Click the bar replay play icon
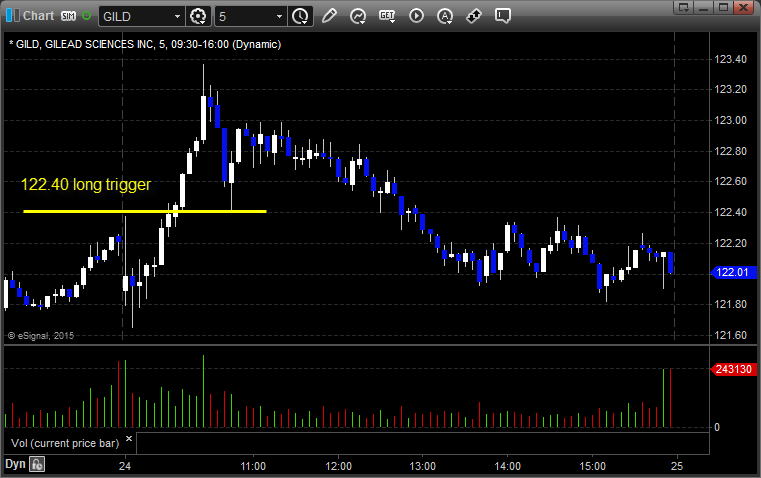 coord(416,16)
